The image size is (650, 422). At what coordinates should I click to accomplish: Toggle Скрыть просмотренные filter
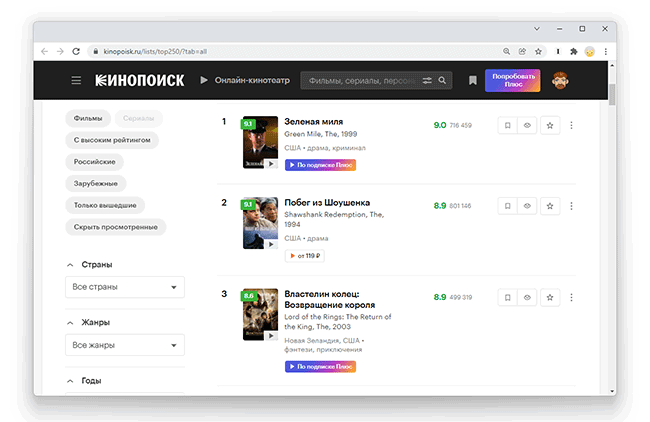coord(116,227)
